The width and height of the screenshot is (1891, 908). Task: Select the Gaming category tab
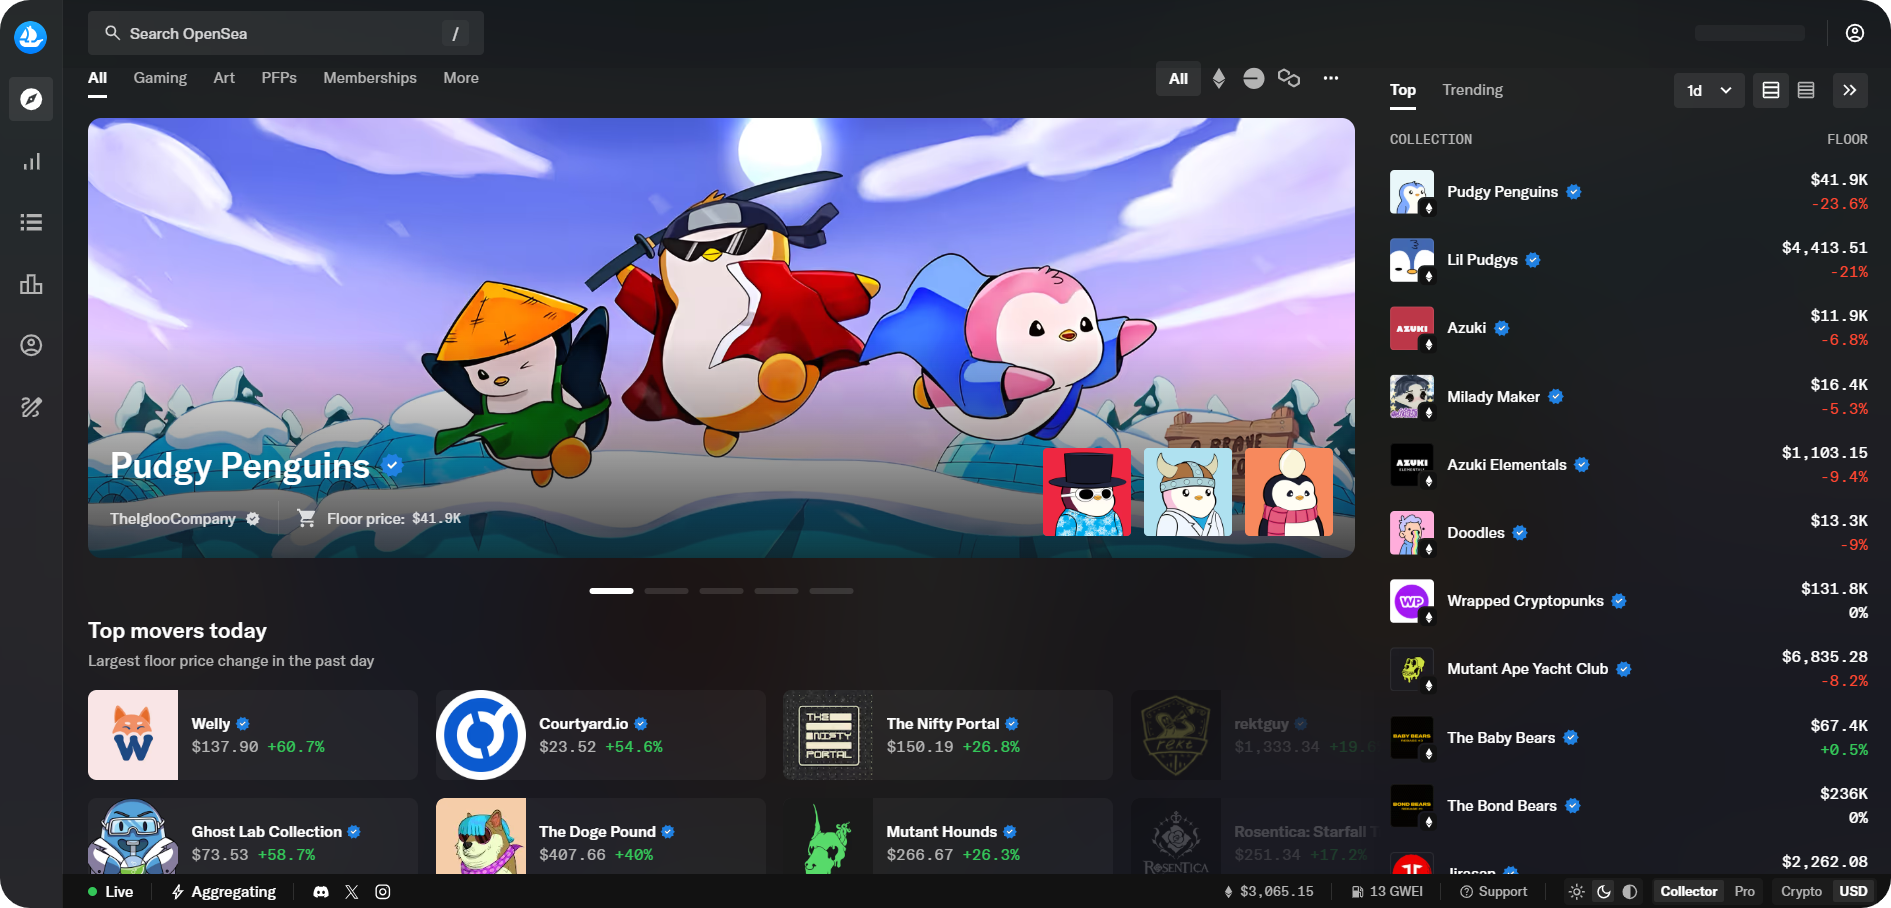pos(160,78)
